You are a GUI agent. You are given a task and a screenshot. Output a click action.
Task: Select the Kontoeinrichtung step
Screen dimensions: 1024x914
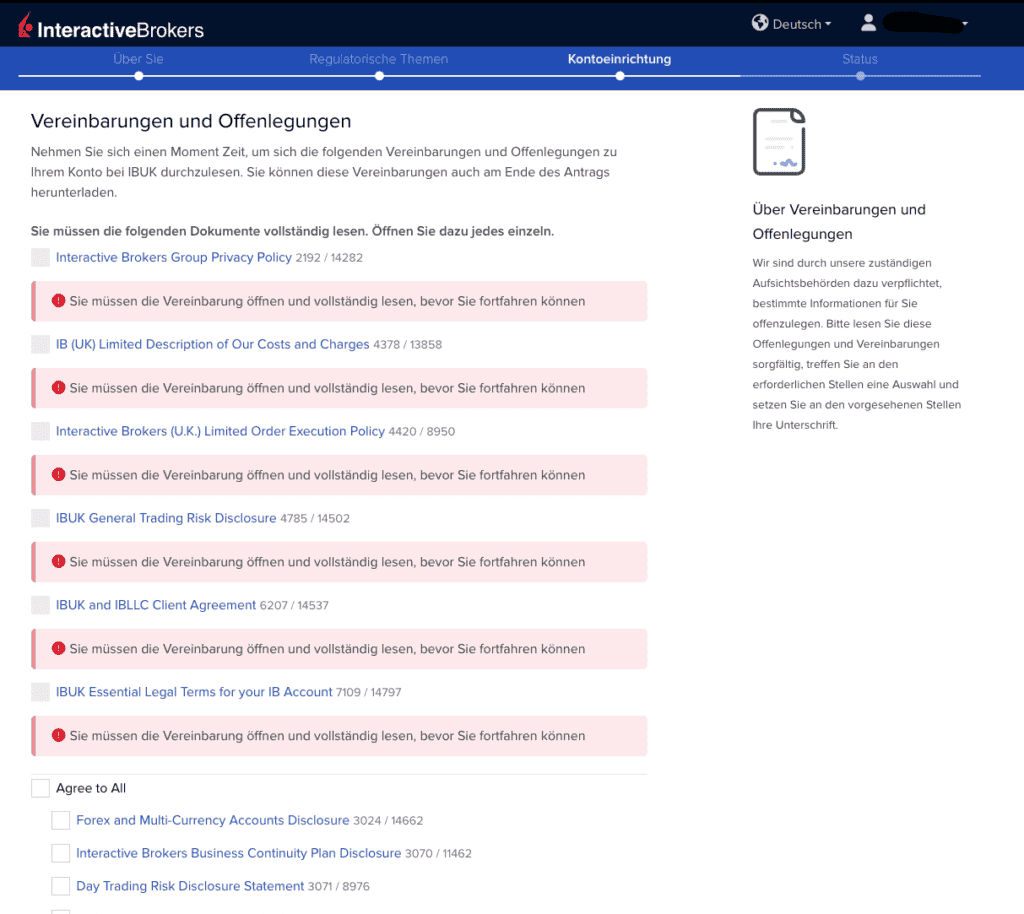[619, 59]
